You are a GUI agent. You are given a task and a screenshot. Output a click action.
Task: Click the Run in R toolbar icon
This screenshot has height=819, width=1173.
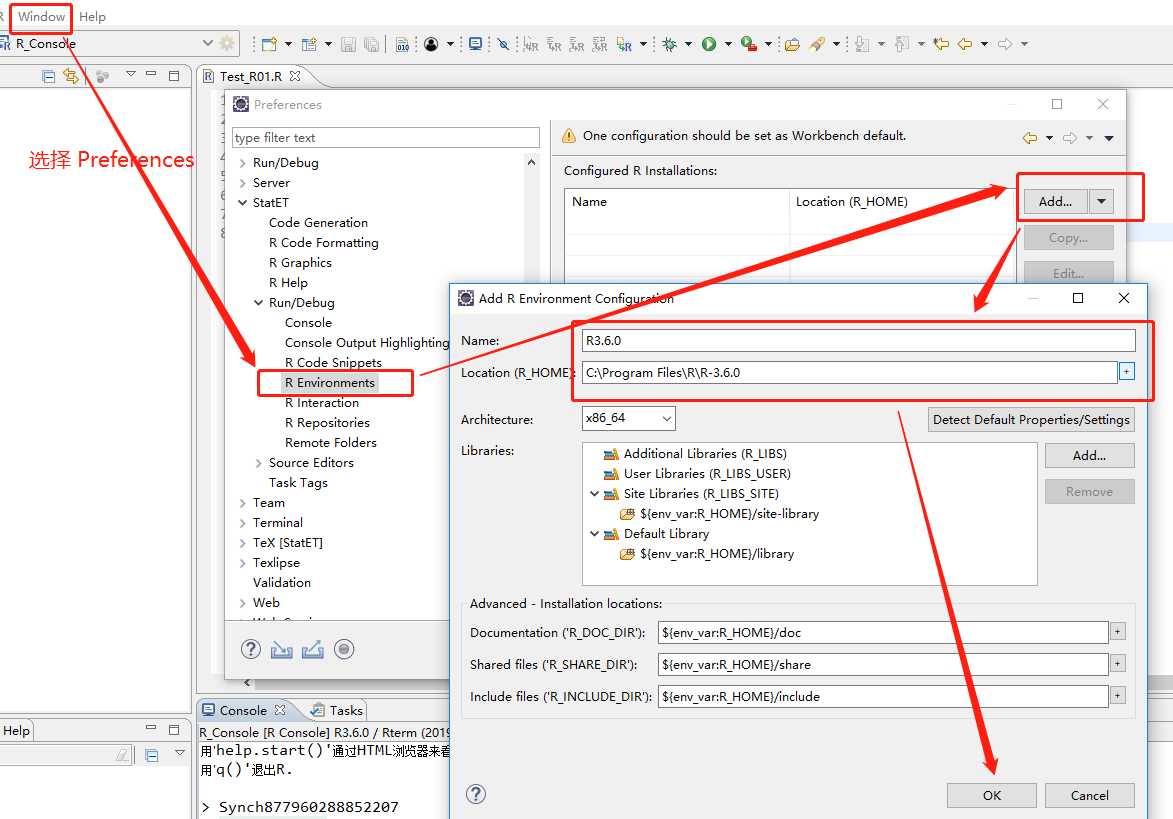pyautogui.click(x=624, y=44)
